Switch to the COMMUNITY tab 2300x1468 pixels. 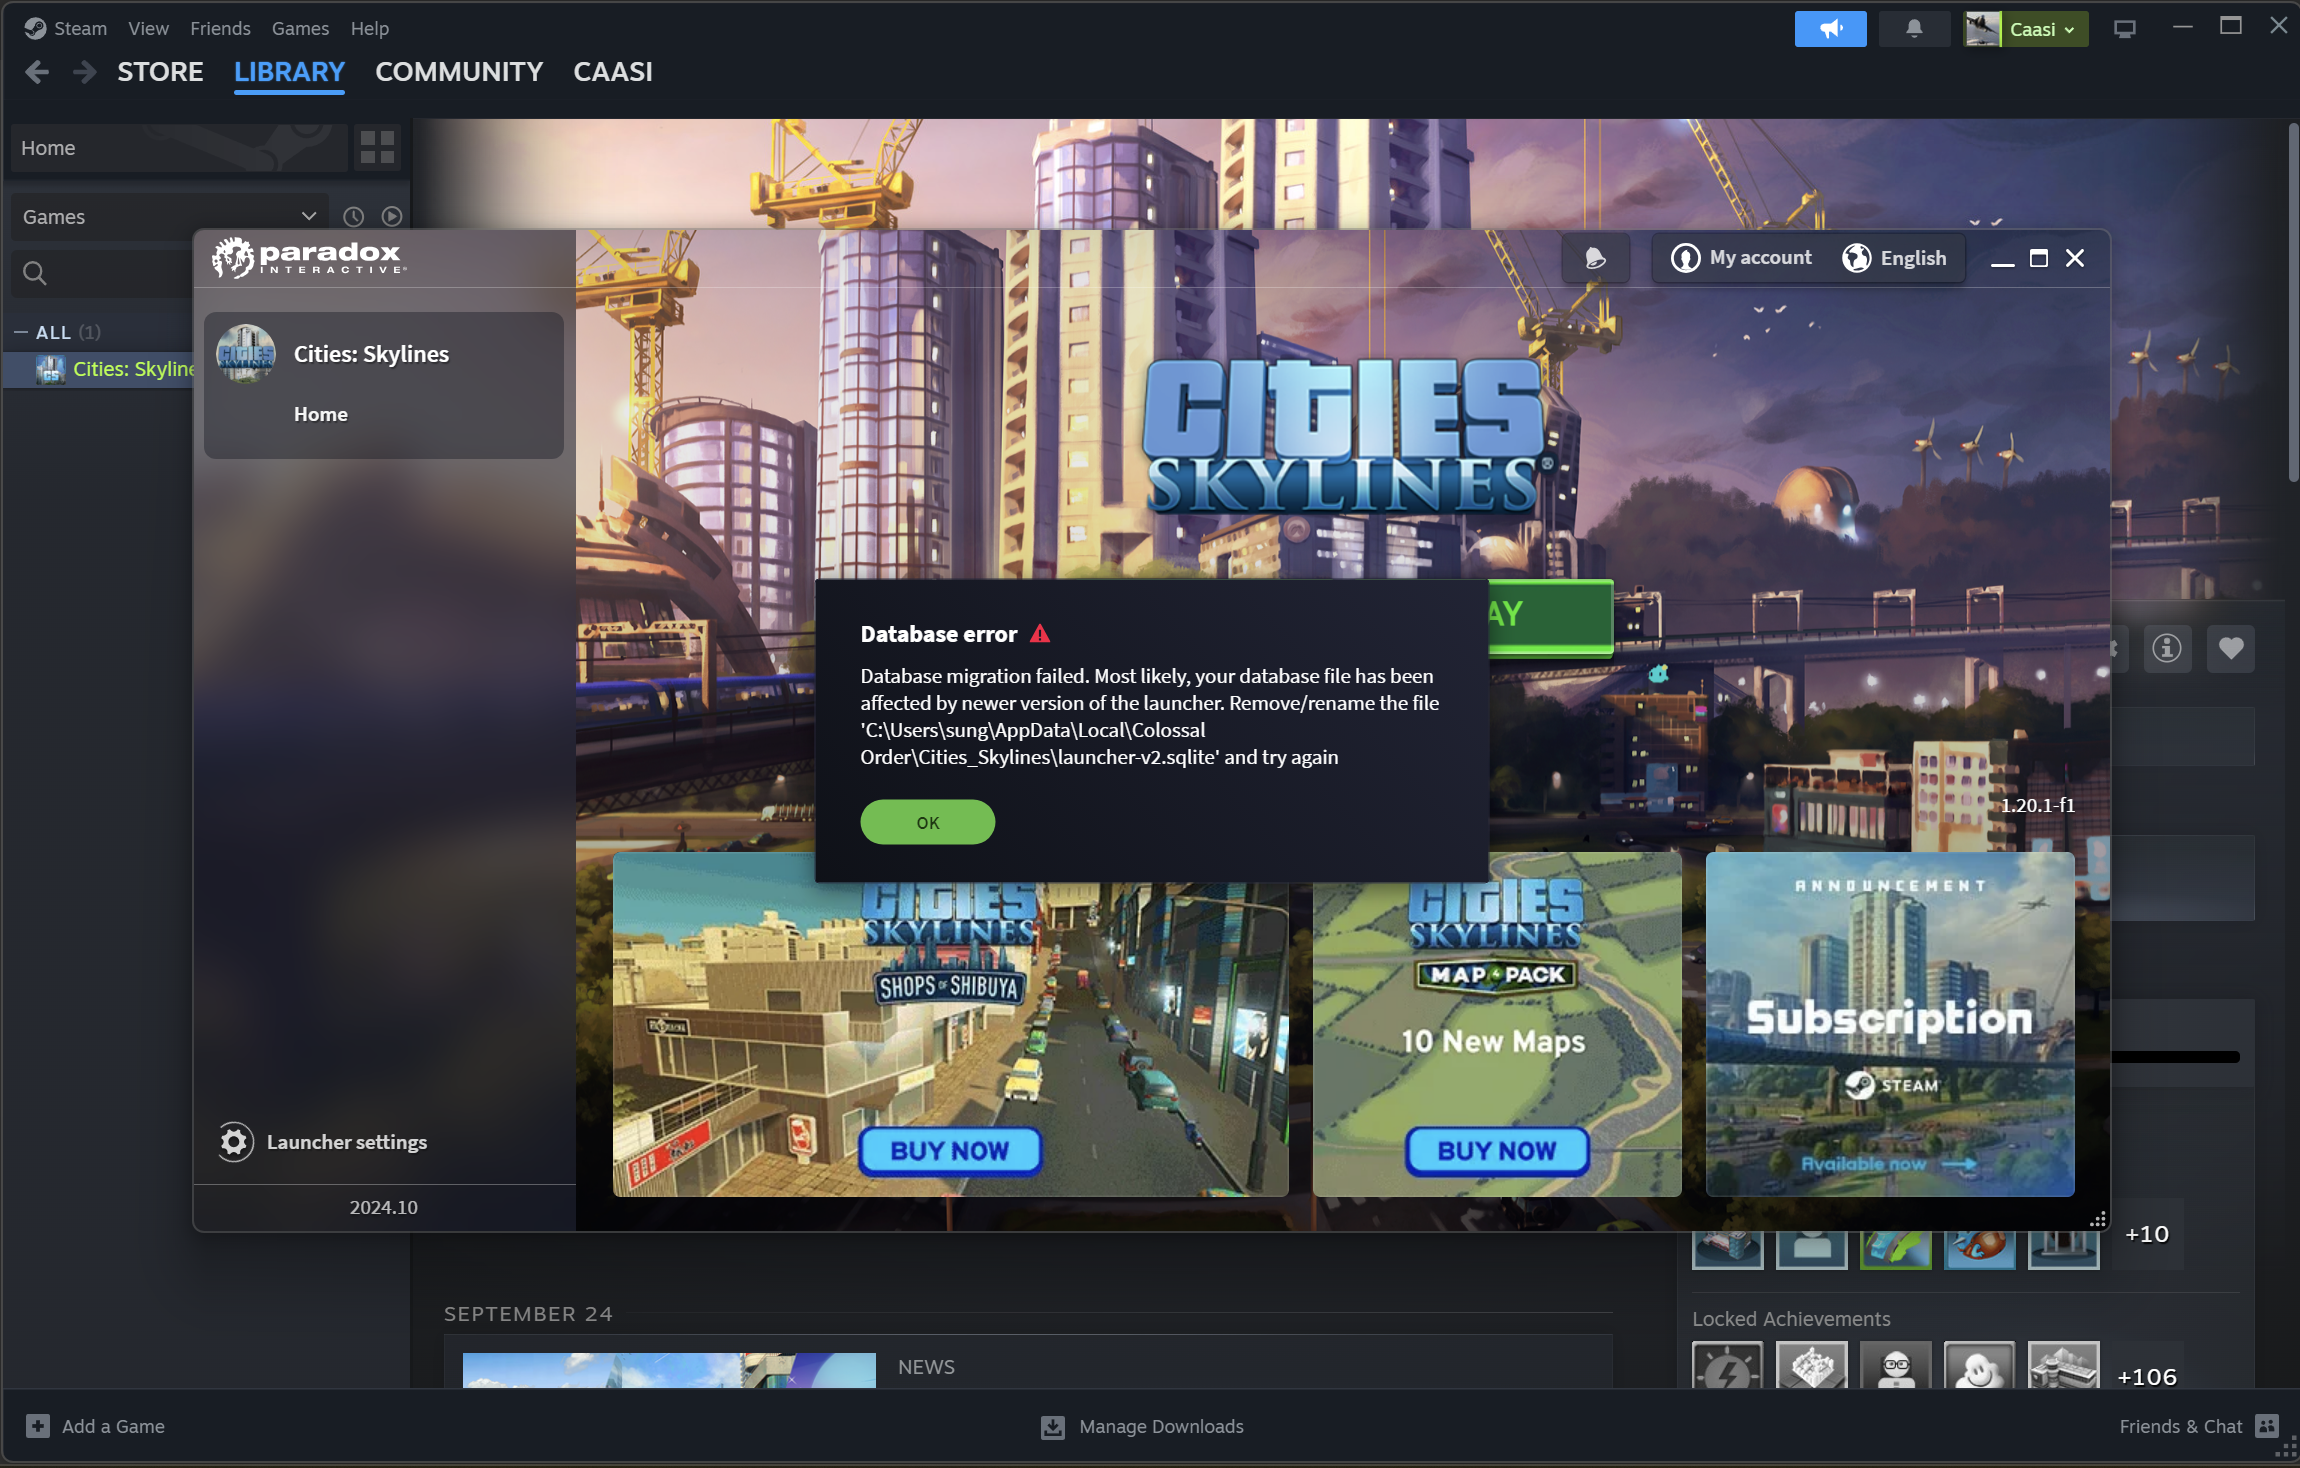pos(459,72)
